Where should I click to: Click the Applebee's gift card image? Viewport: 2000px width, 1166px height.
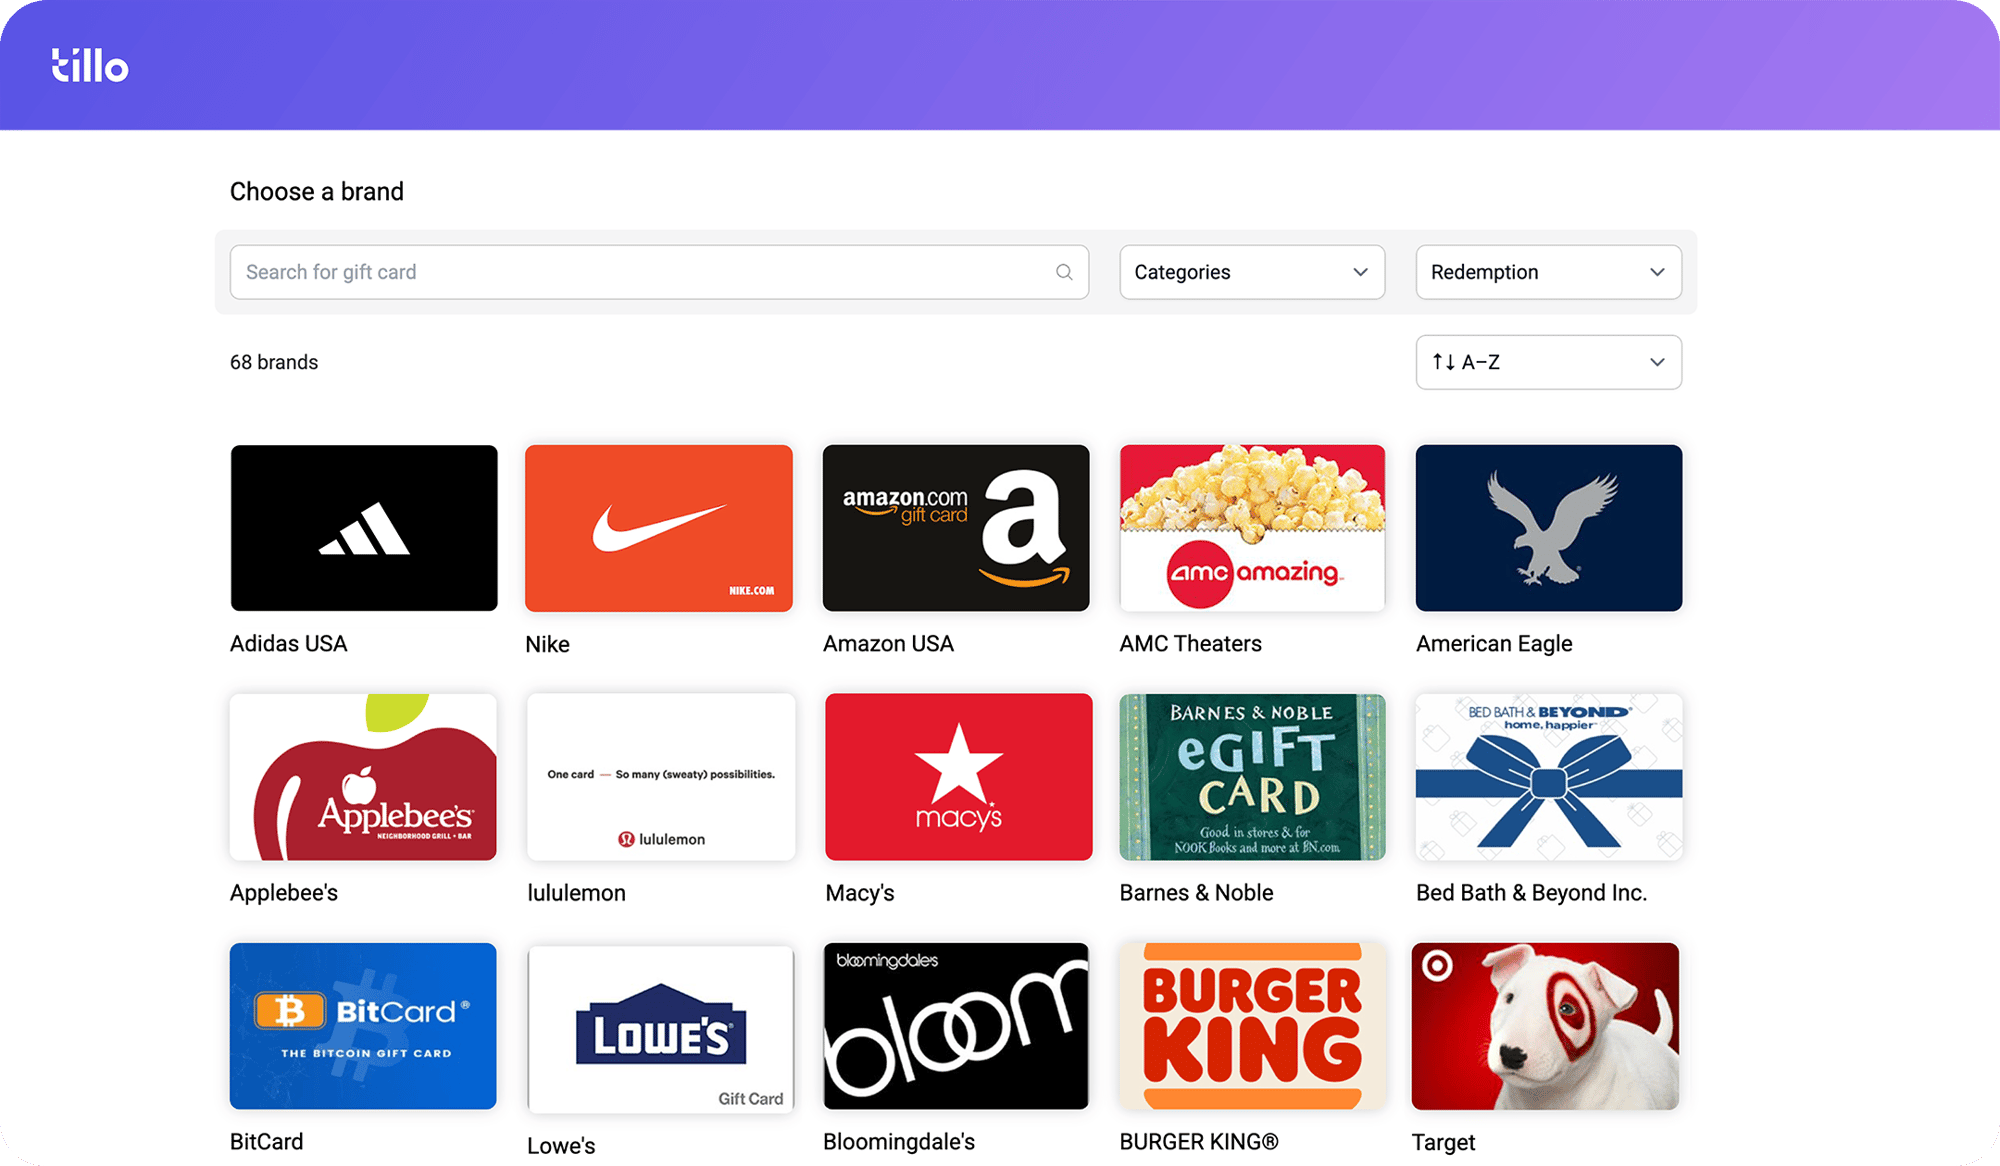coord(363,777)
